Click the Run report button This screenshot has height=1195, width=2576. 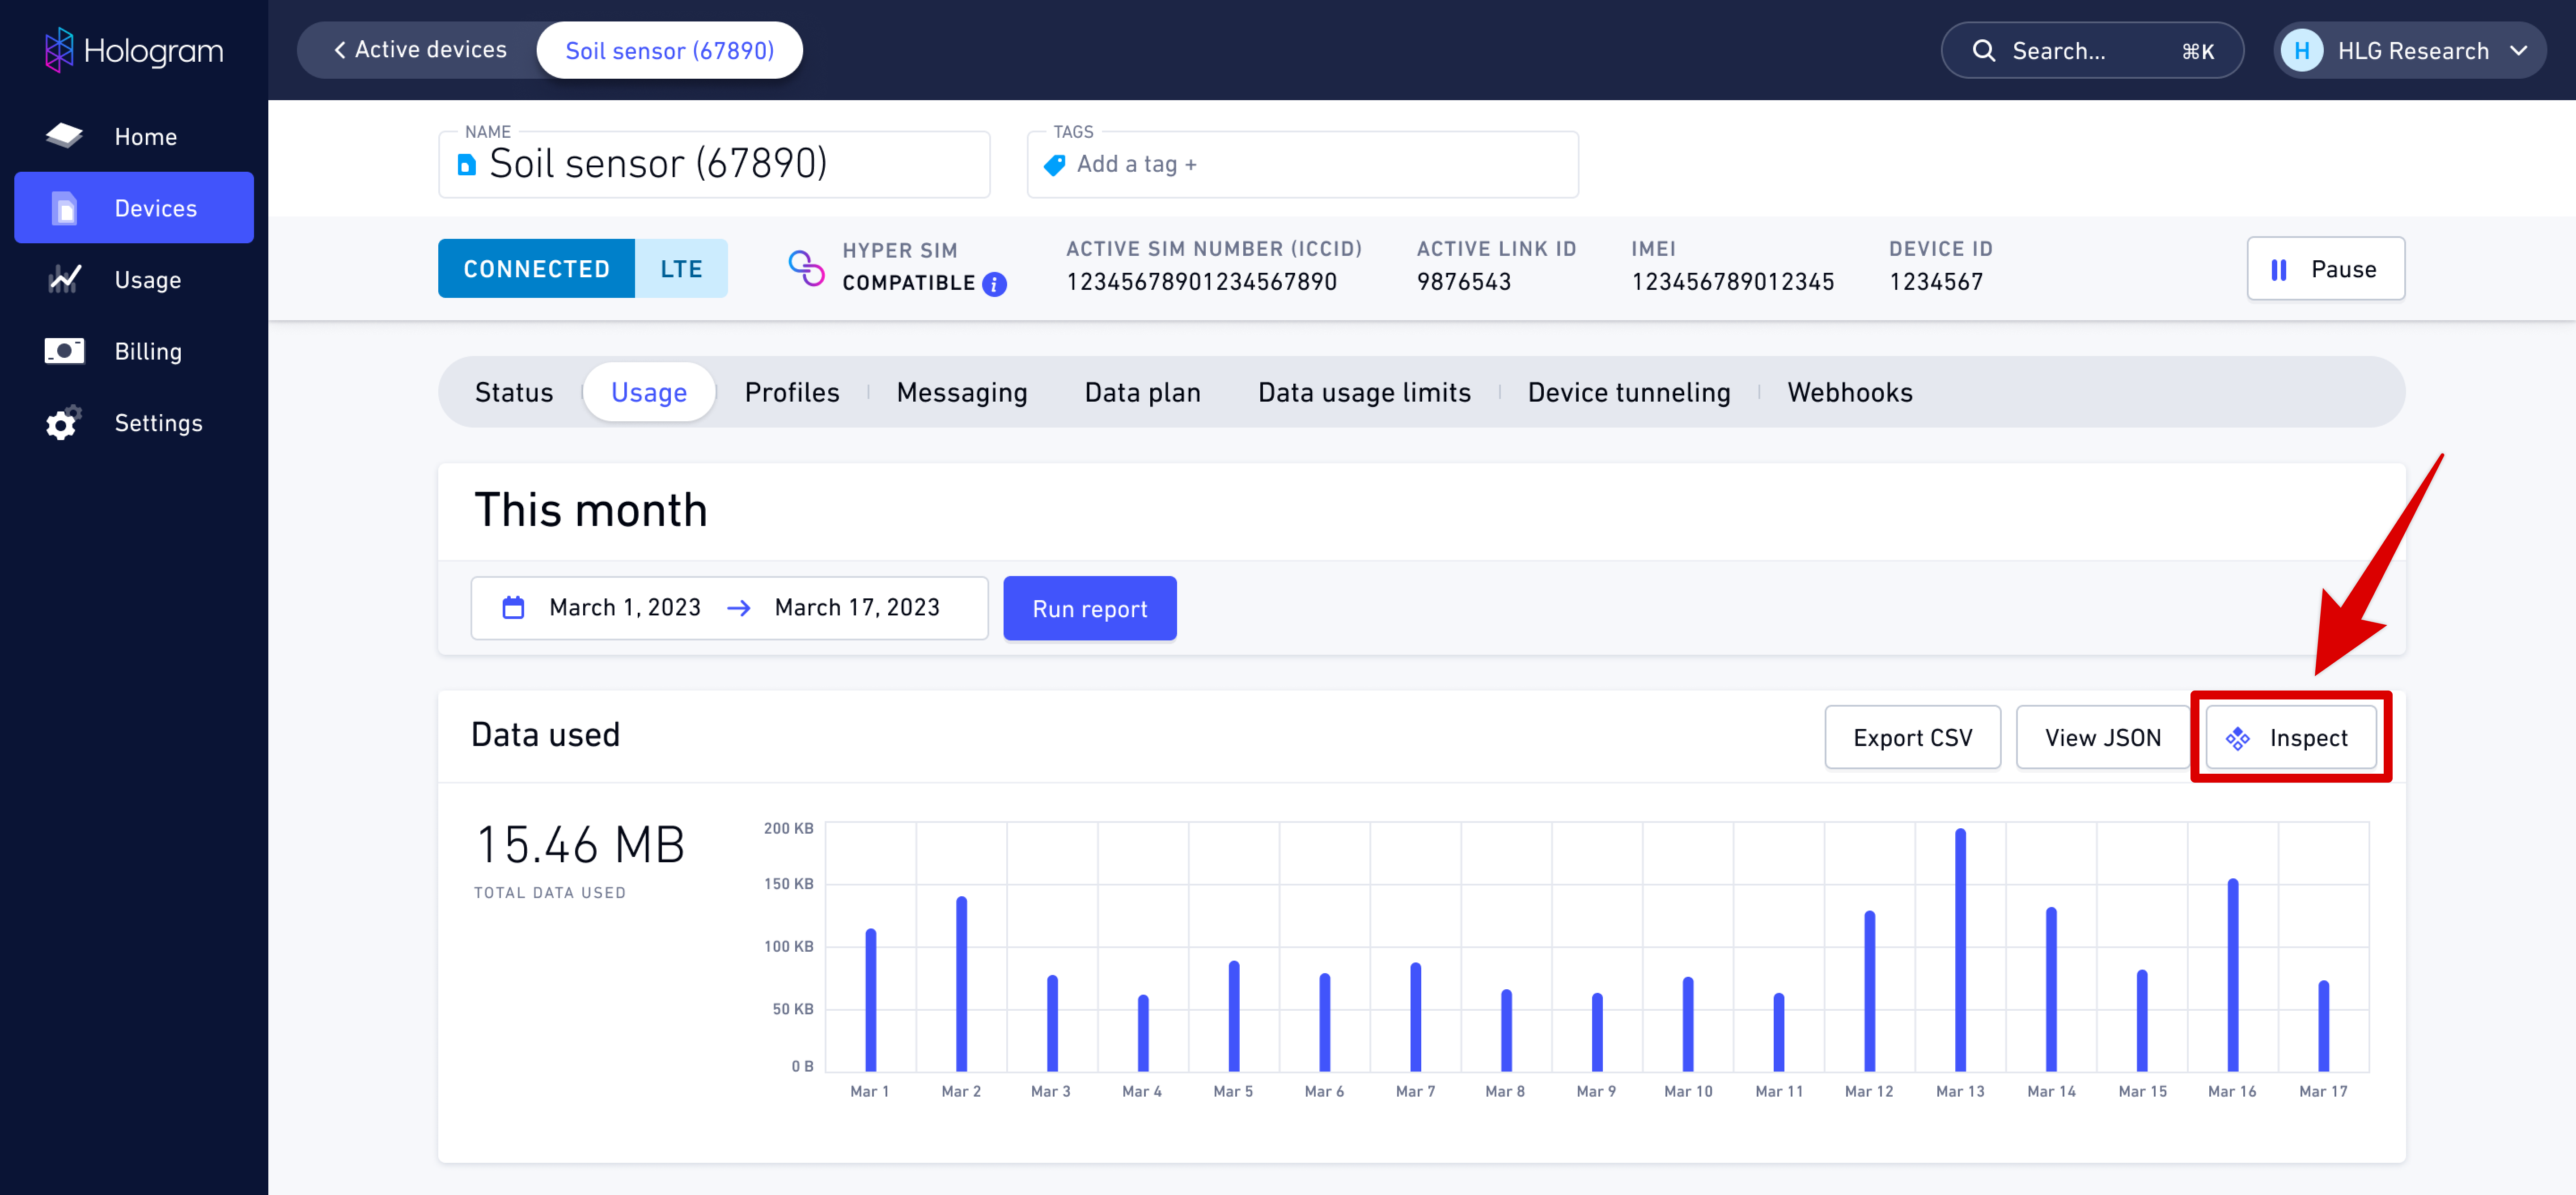[1089, 608]
